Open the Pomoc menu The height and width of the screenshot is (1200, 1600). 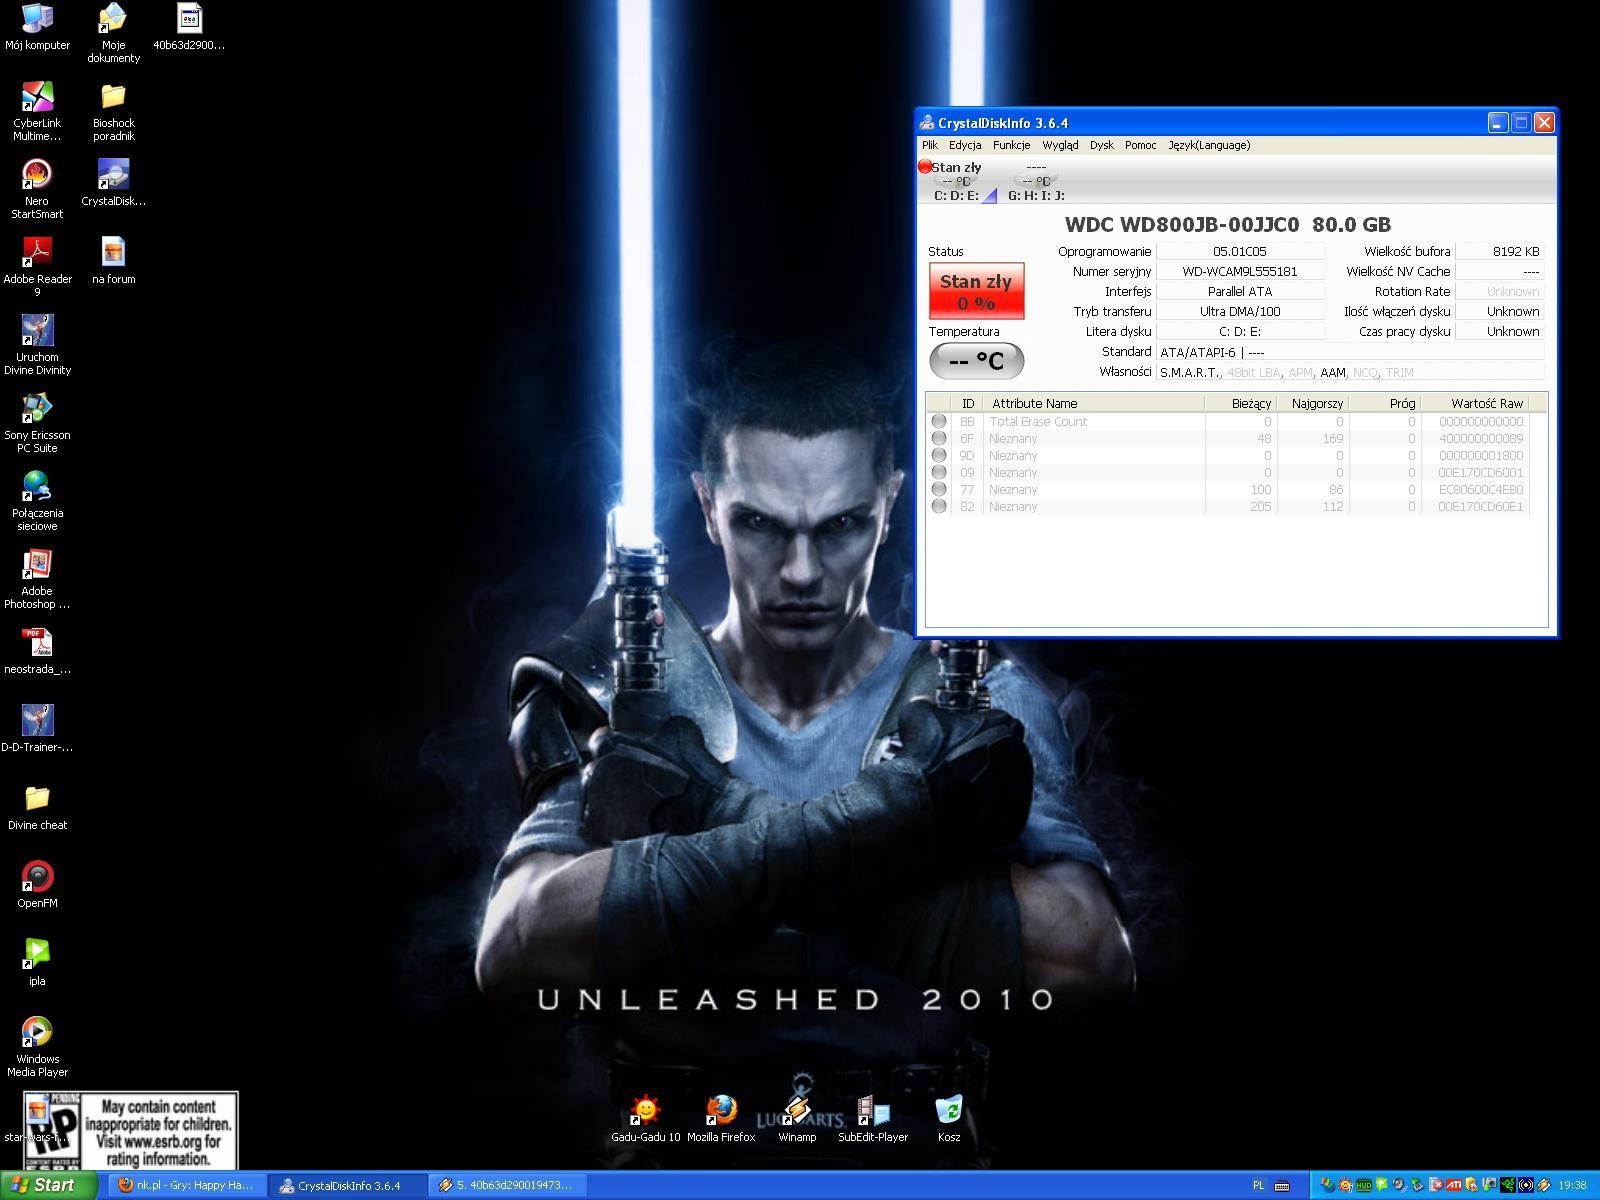1140,145
